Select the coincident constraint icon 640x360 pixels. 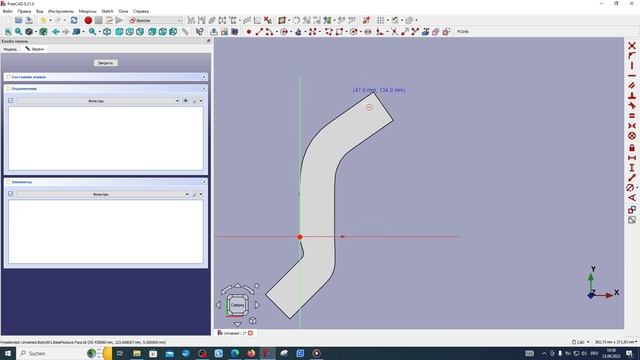pyautogui.click(x=632, y=45)
